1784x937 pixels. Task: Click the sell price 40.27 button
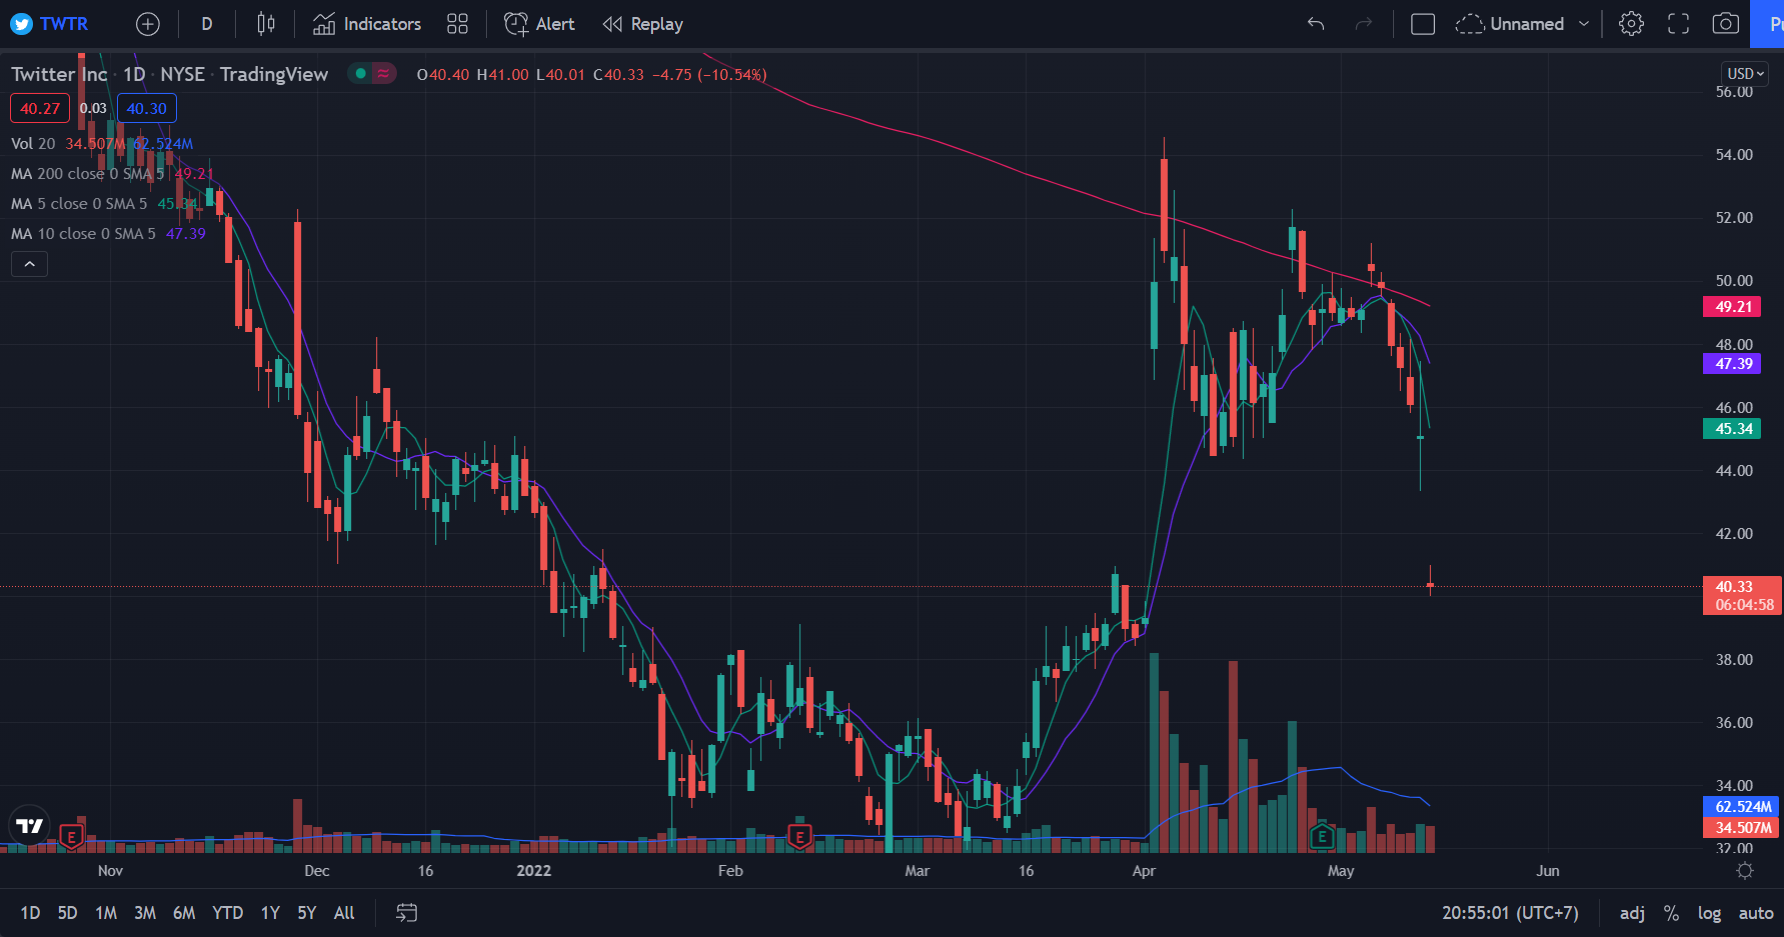(40, 108)
